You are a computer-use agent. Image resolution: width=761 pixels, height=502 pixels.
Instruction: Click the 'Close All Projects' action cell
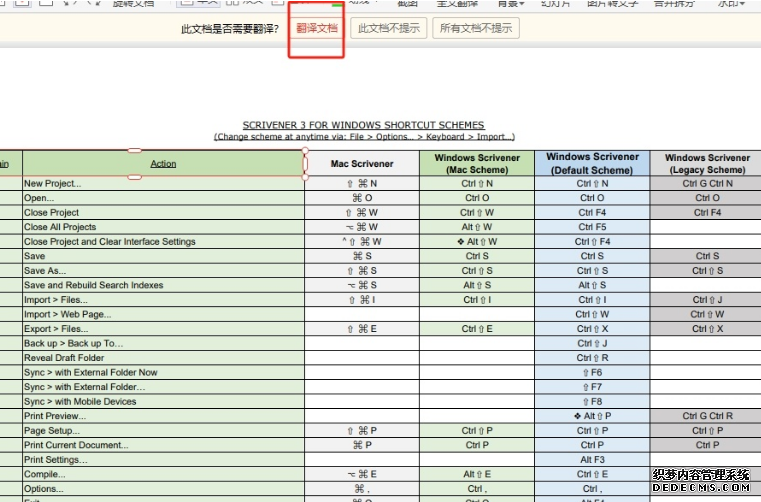point(163,227)
